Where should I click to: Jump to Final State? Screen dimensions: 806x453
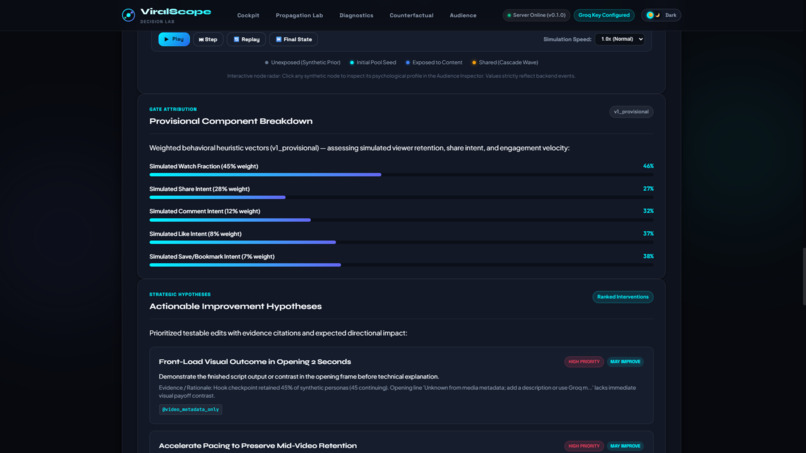pos(294,39)
